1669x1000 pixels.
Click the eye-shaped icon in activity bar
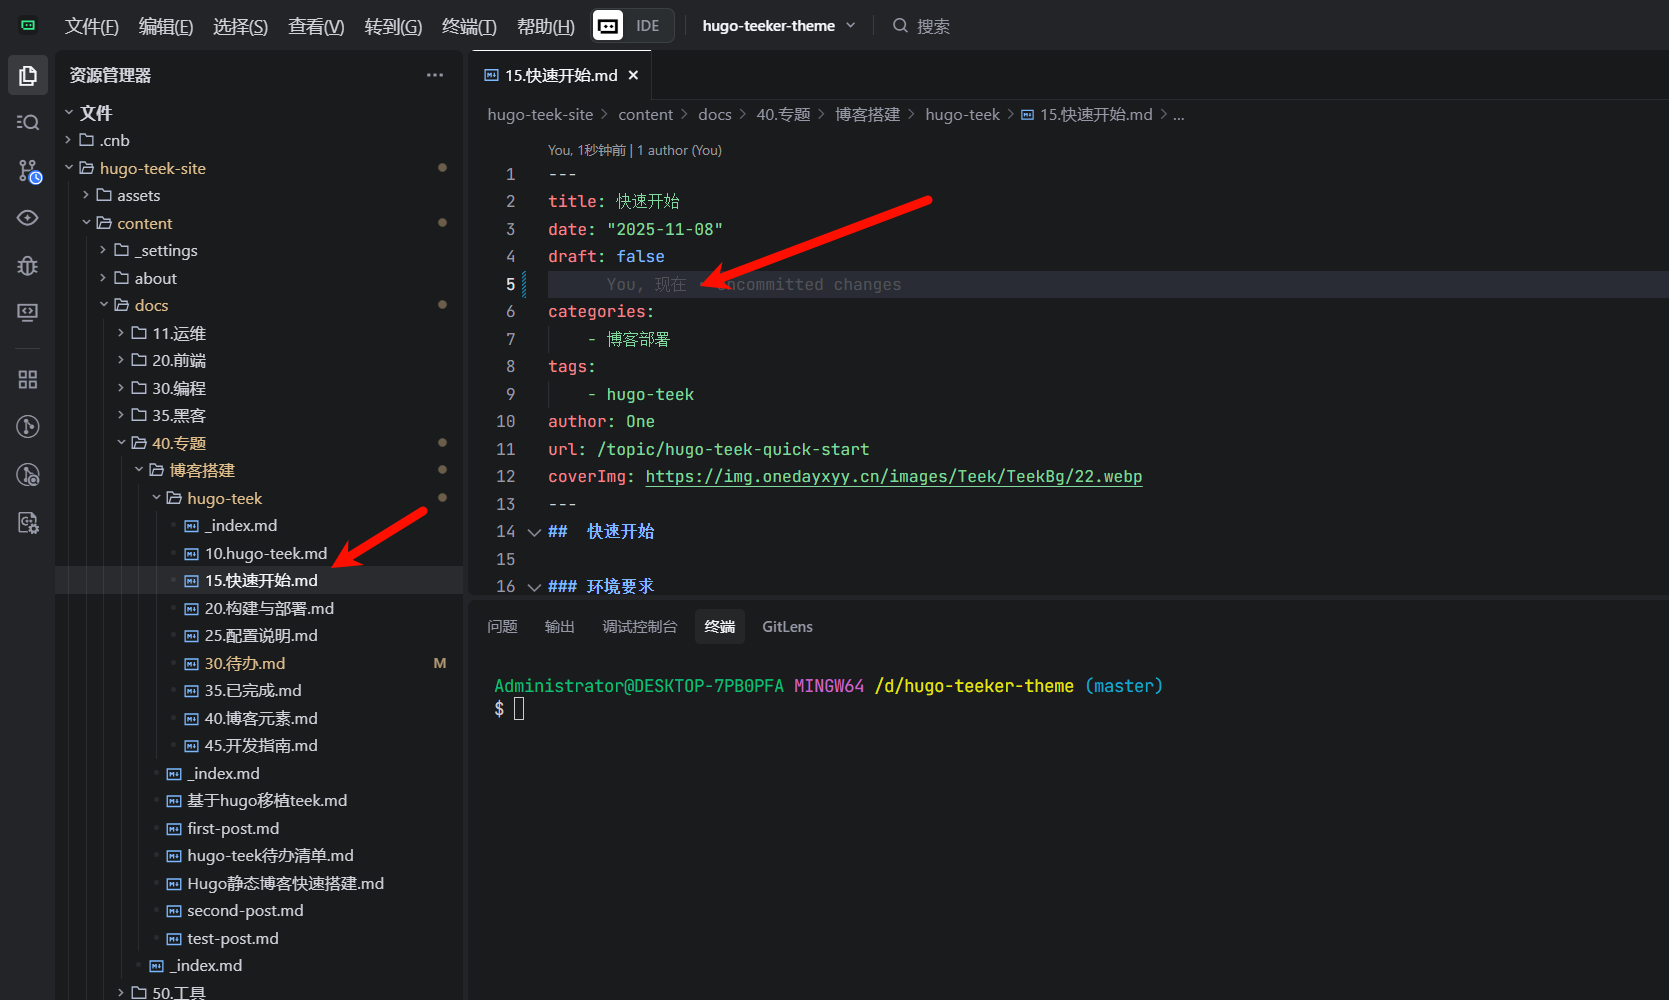tap(28, 218)
